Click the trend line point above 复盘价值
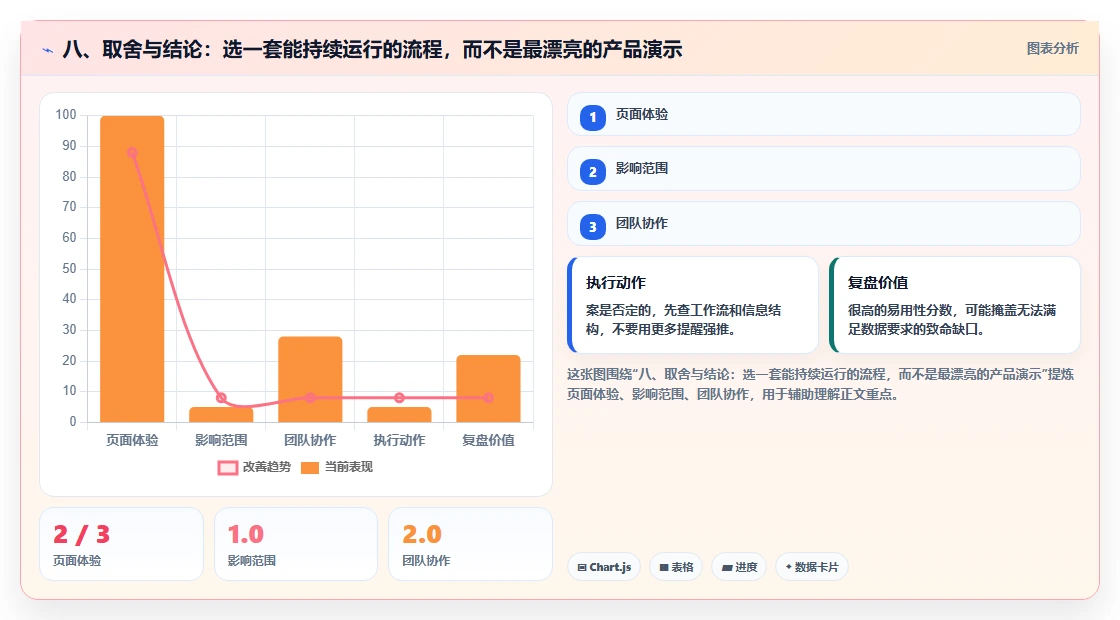This screenshot has height=620, width=1120. 489,398
